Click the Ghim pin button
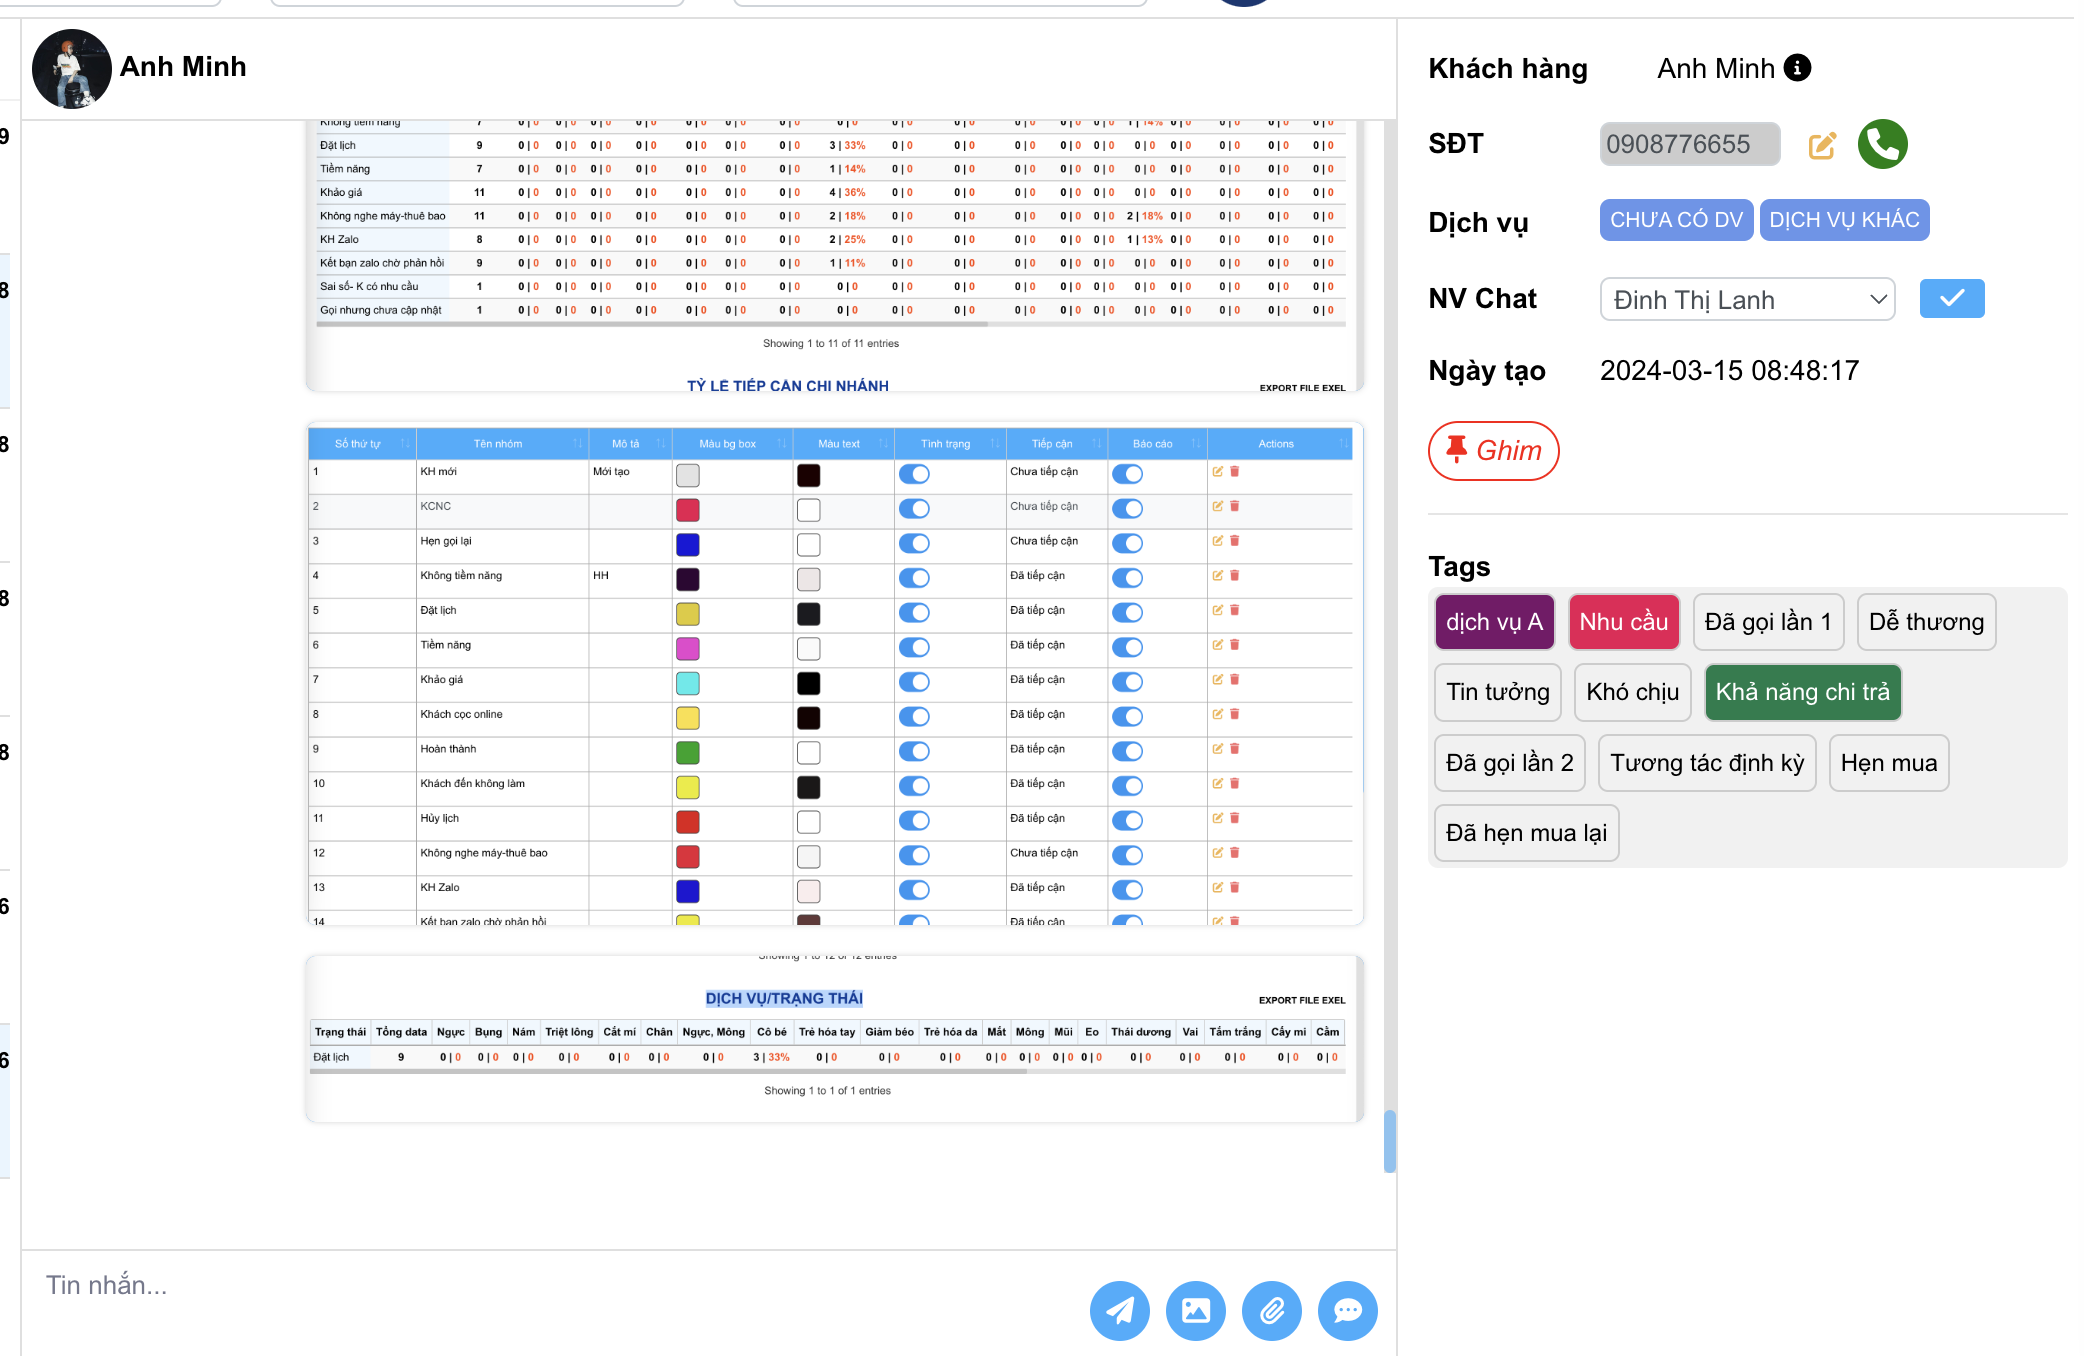2084x1356 pixels. coord(1493,451)
